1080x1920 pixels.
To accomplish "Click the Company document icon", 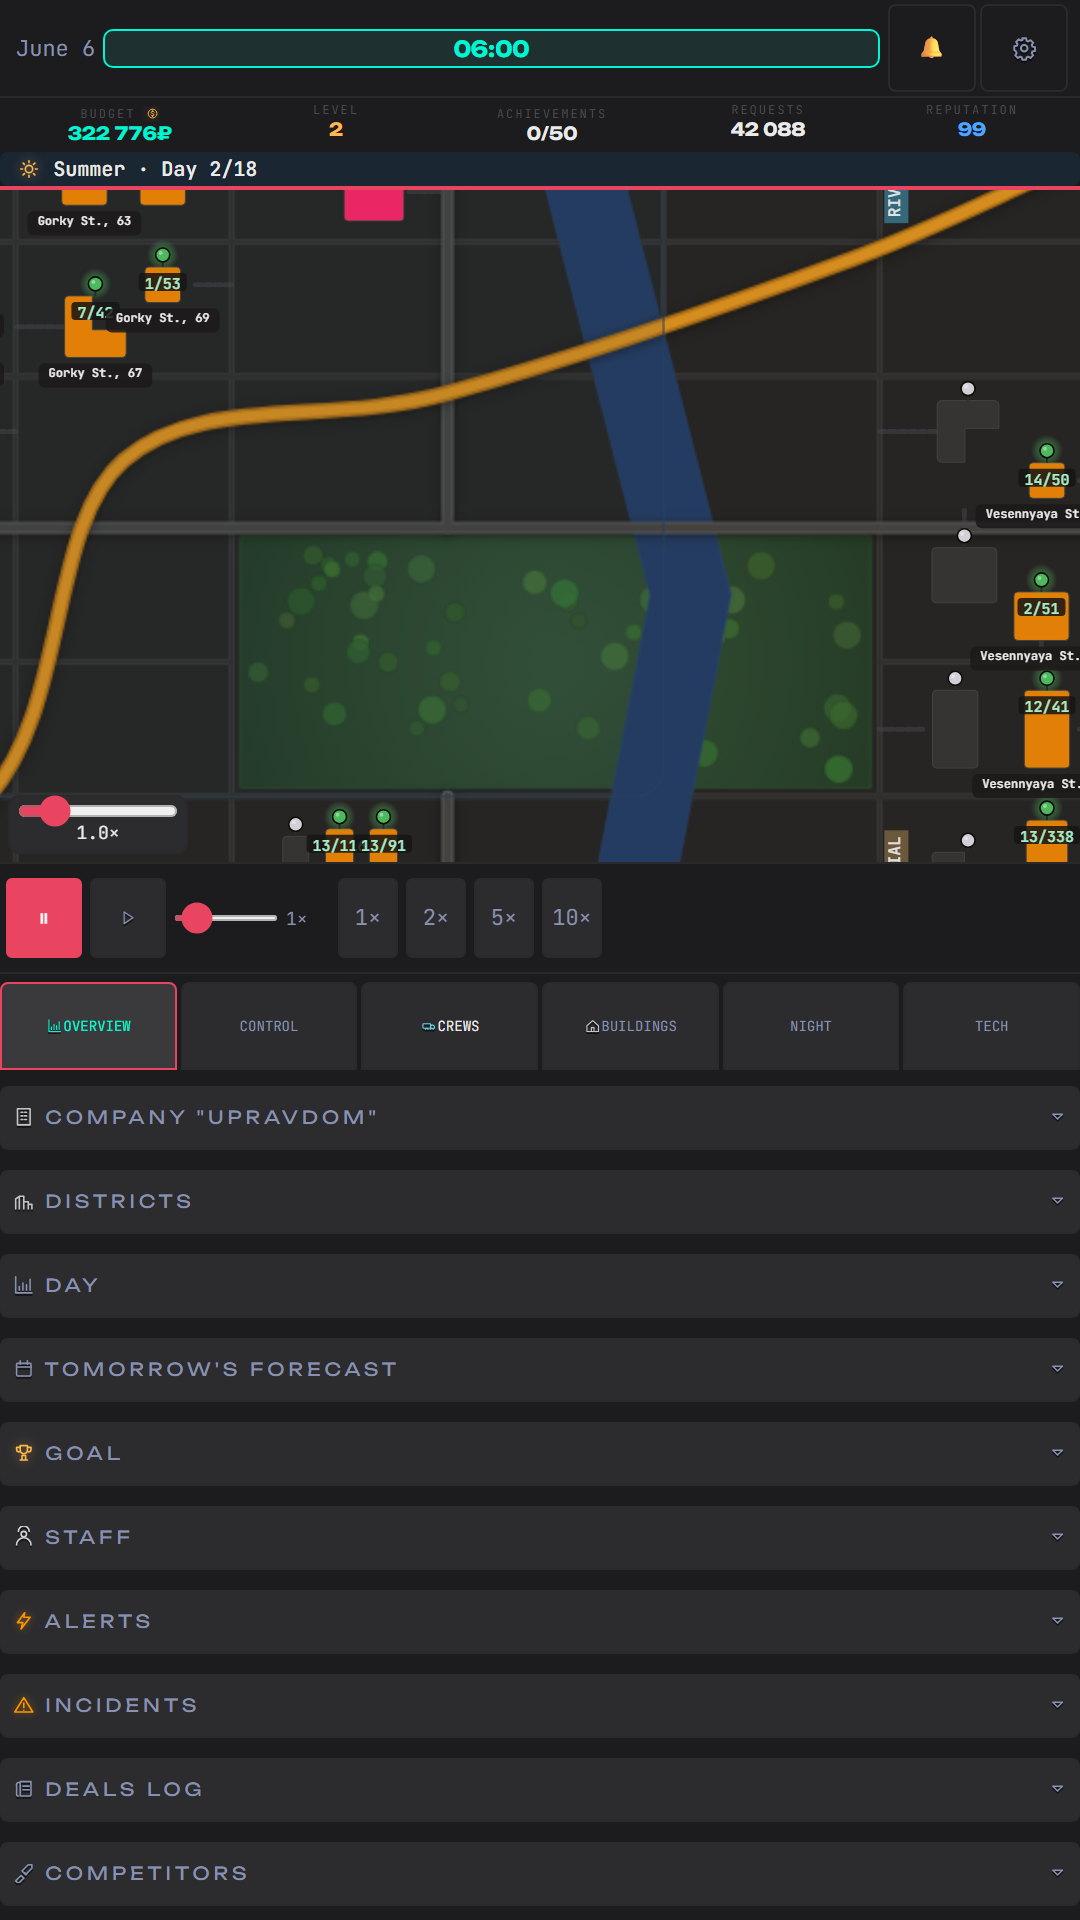I will coord(24,1117).
